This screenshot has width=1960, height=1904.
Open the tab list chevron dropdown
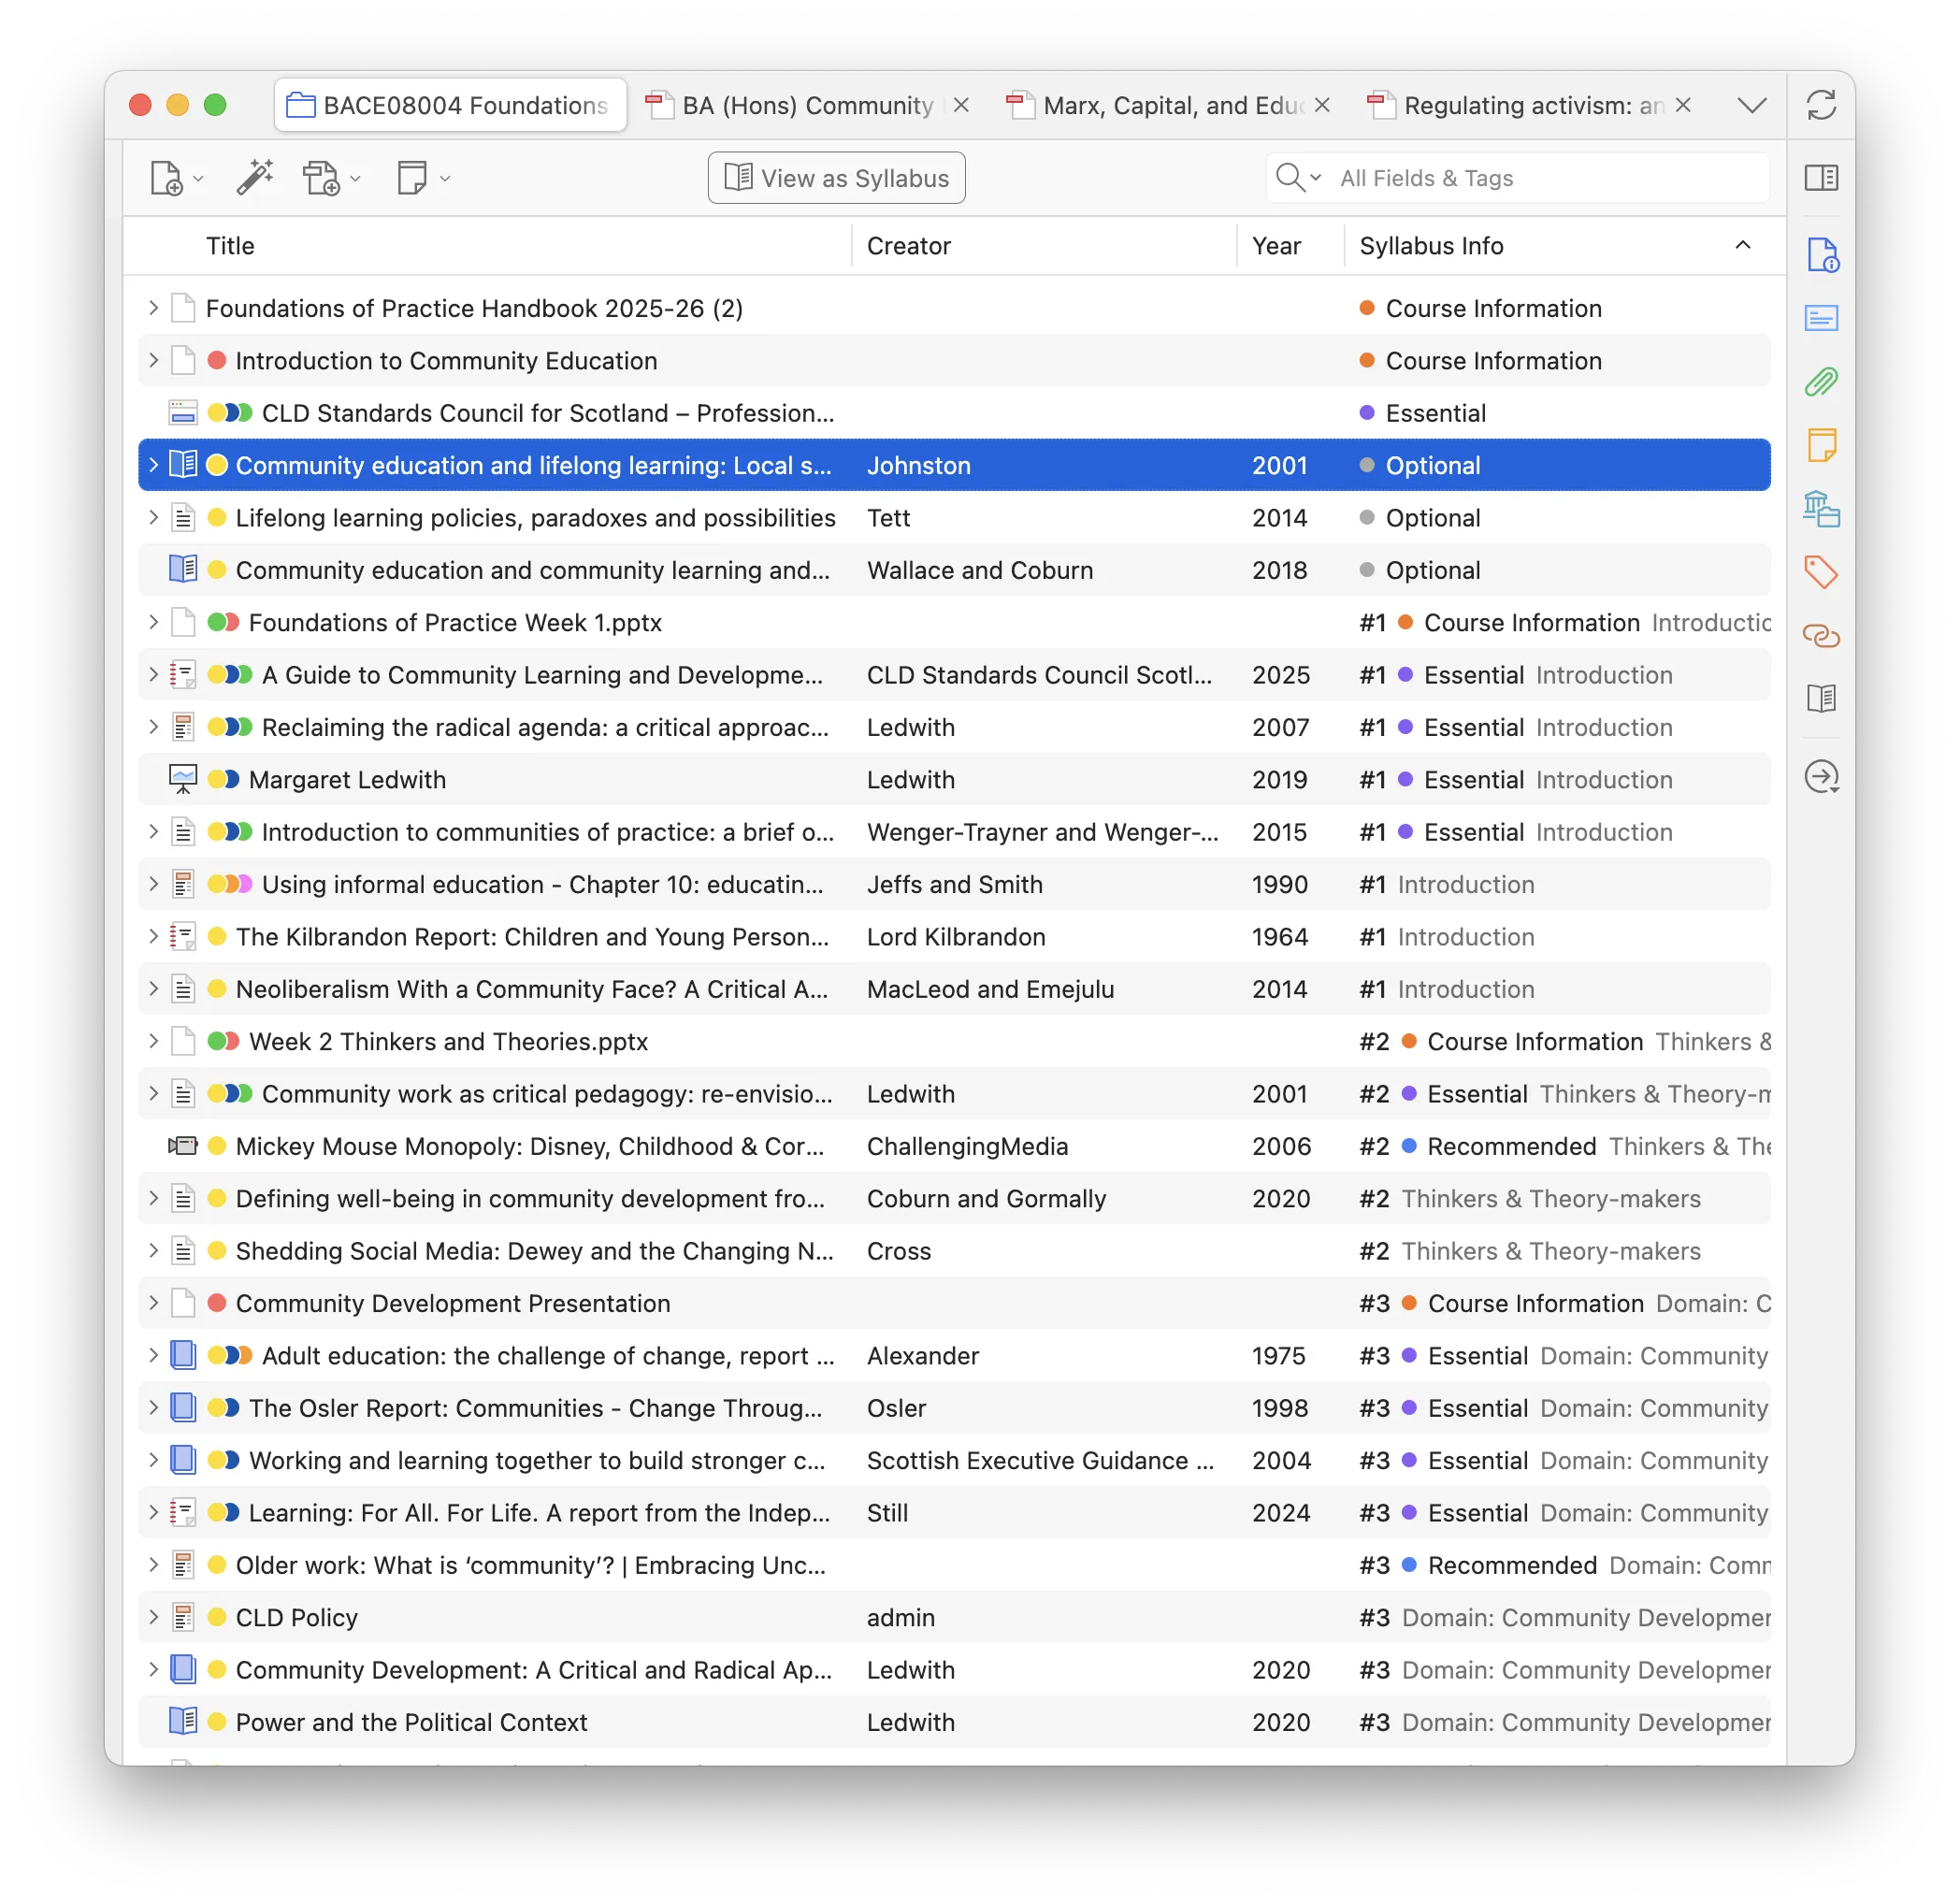click(1752, 105)
